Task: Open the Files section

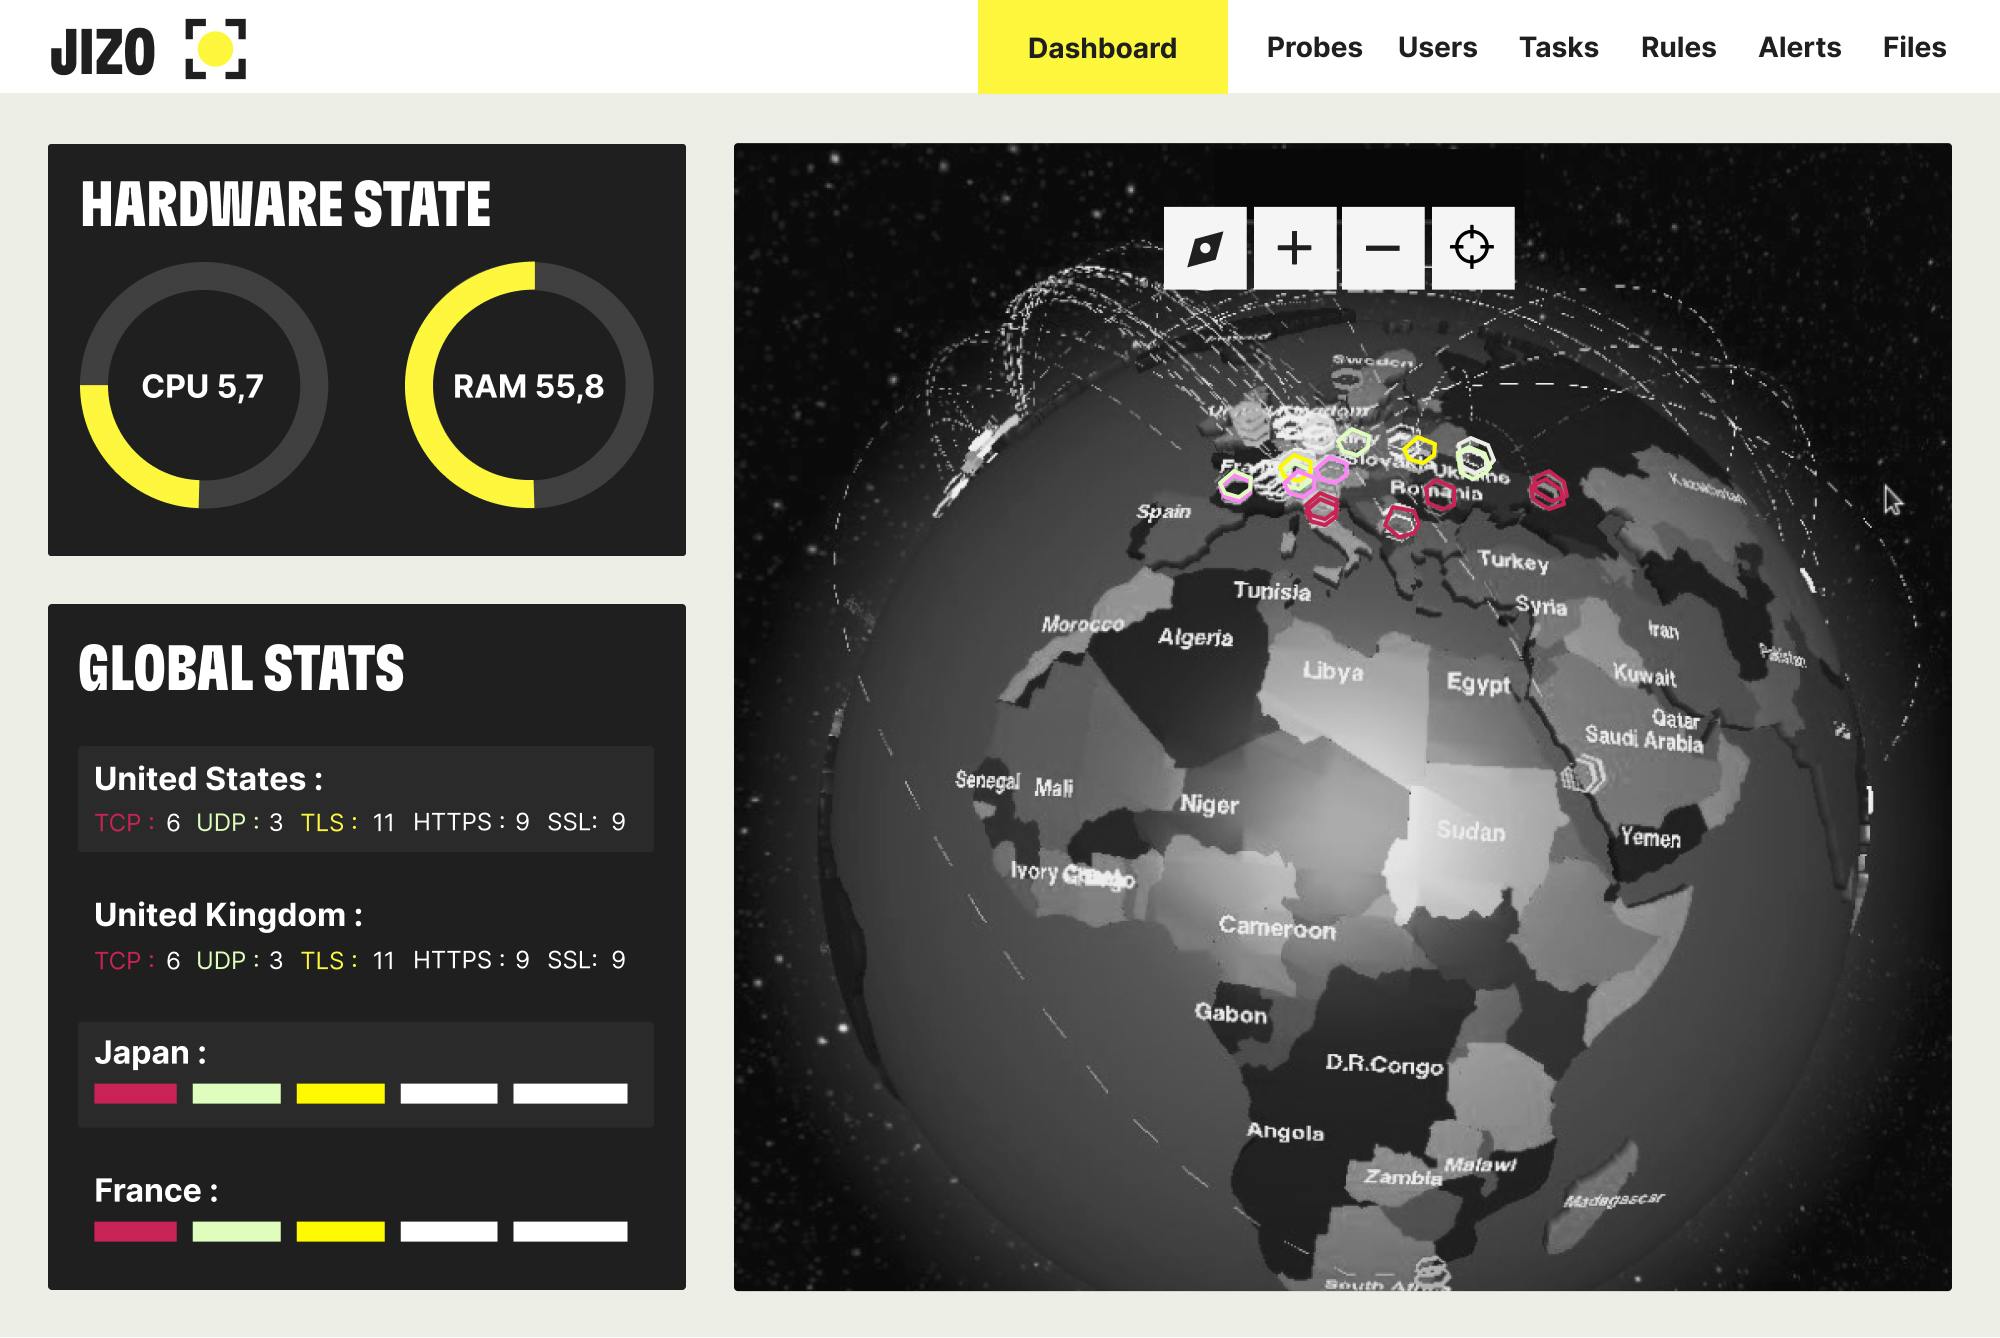Action: 1914,48
